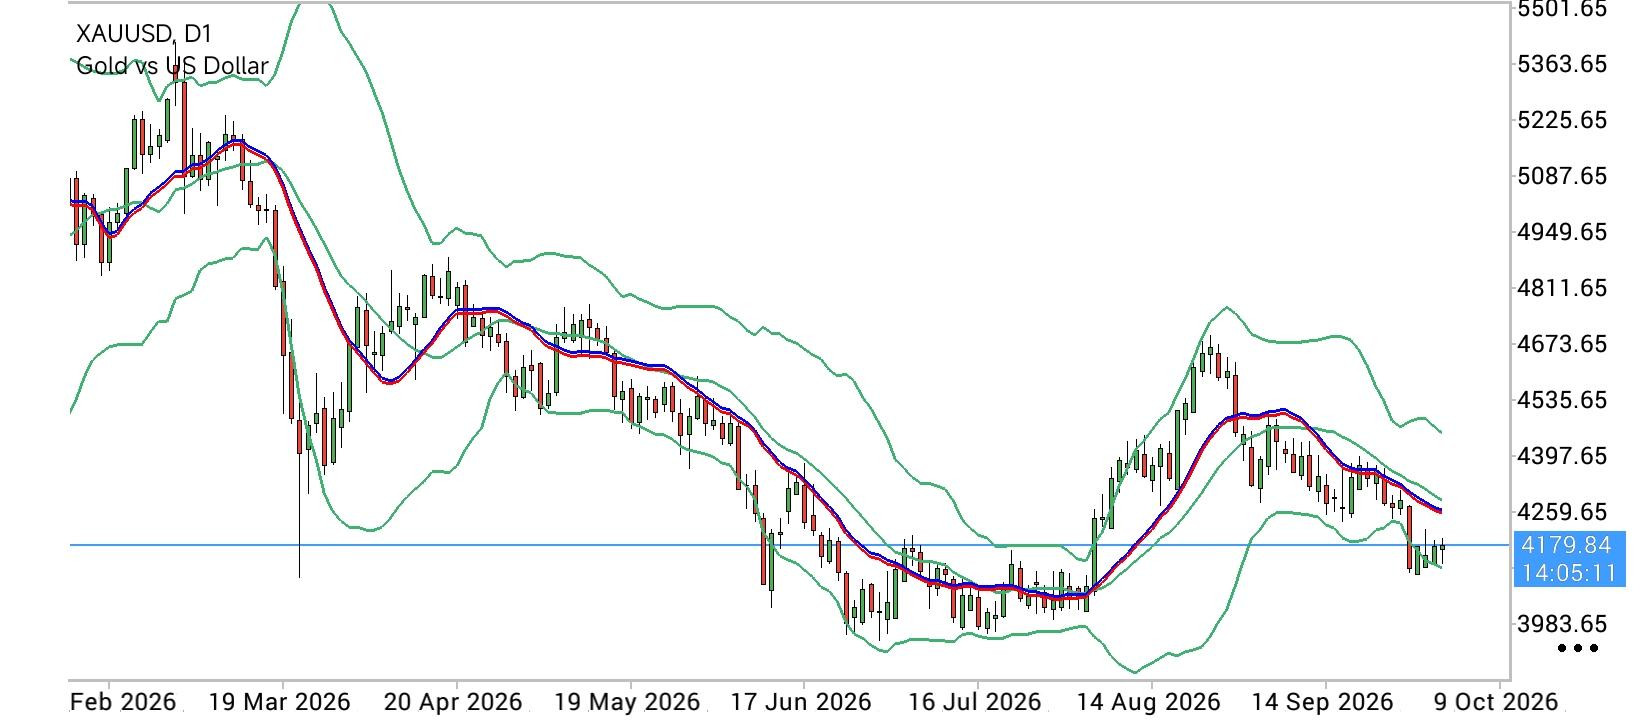The height and width of the screenshot is (720, 1640).
Task: Click the 14 Sep 2026 date label
Action: point(1325,701)
